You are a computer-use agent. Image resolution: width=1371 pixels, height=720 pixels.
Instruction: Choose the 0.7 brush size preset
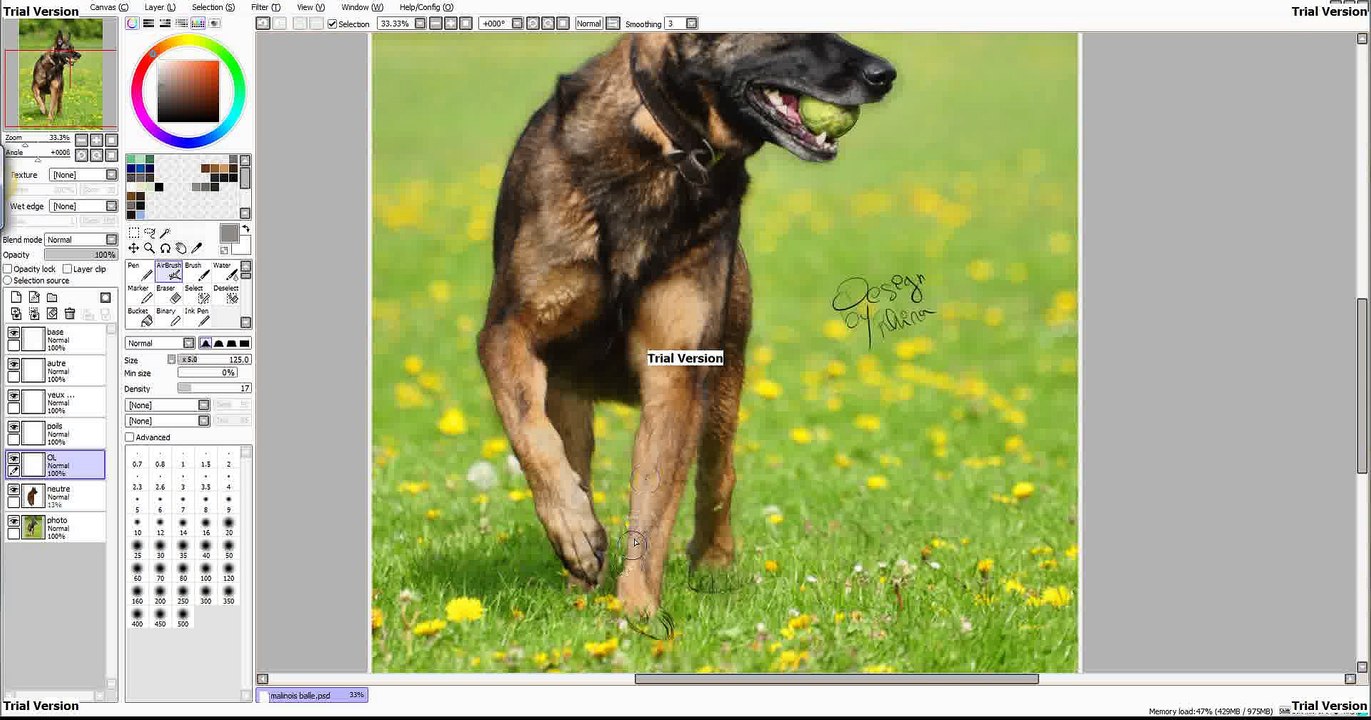coord(137,459)
